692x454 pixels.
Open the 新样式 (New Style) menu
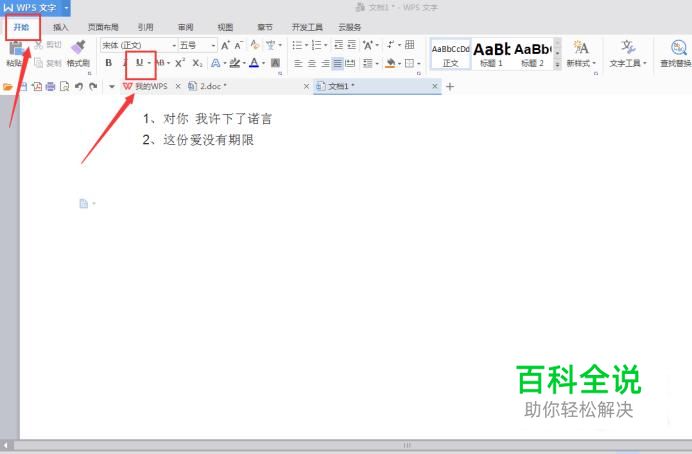[581, 54]
